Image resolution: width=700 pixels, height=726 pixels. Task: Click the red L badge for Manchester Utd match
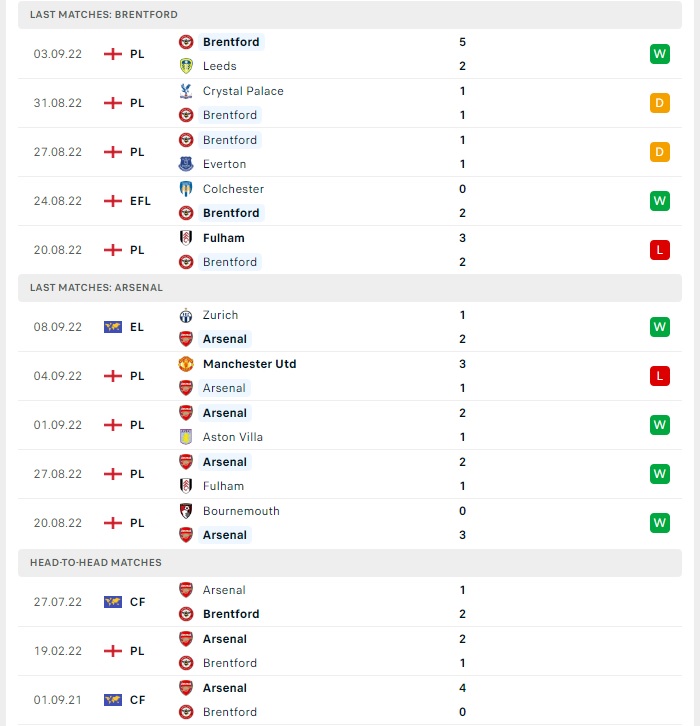[x=660, y=376]
